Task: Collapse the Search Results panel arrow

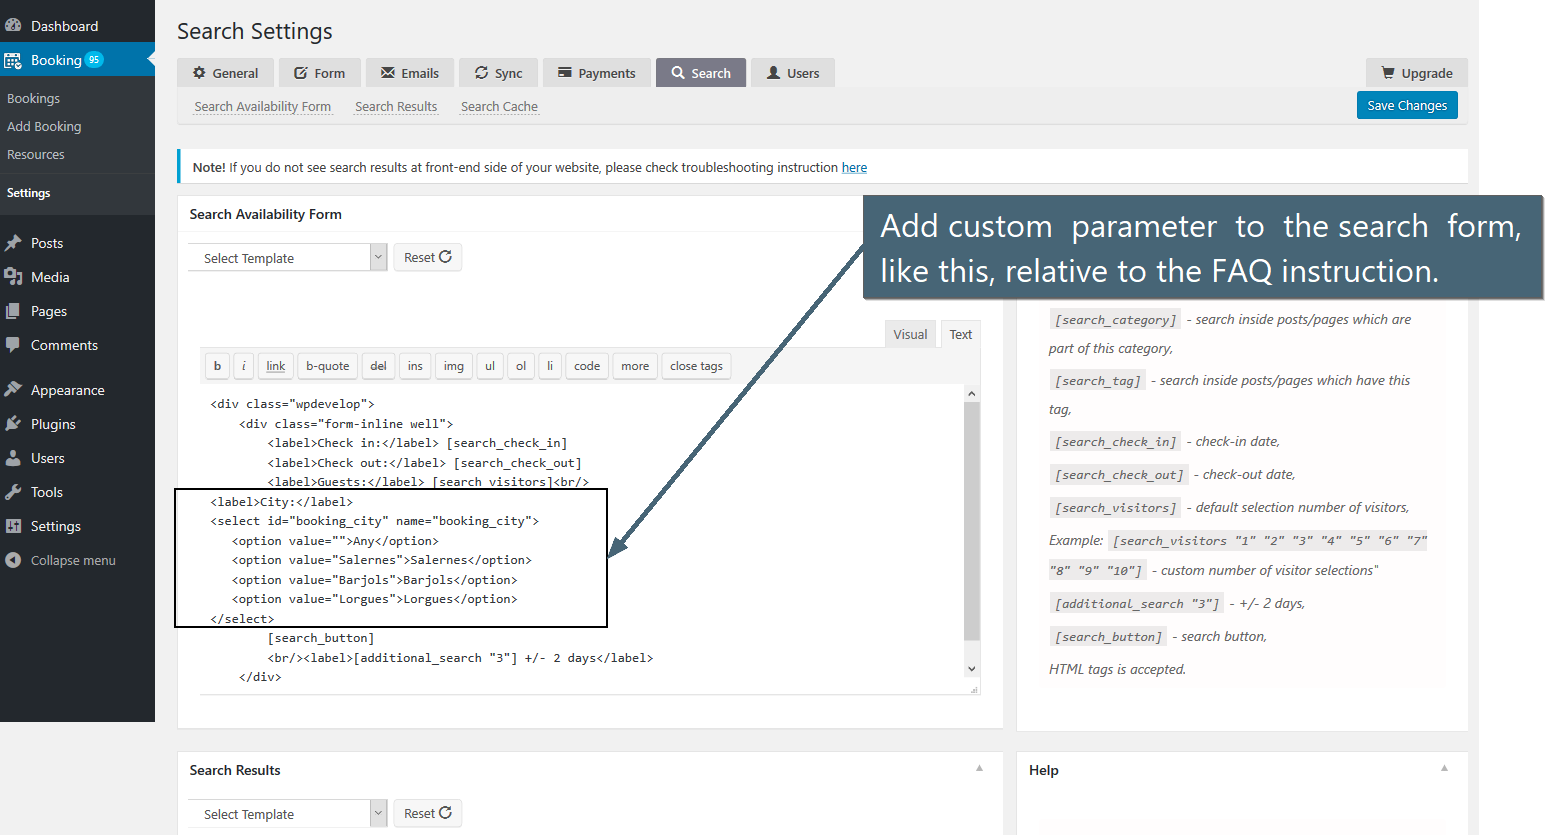Action: click(x=979, y=768)
